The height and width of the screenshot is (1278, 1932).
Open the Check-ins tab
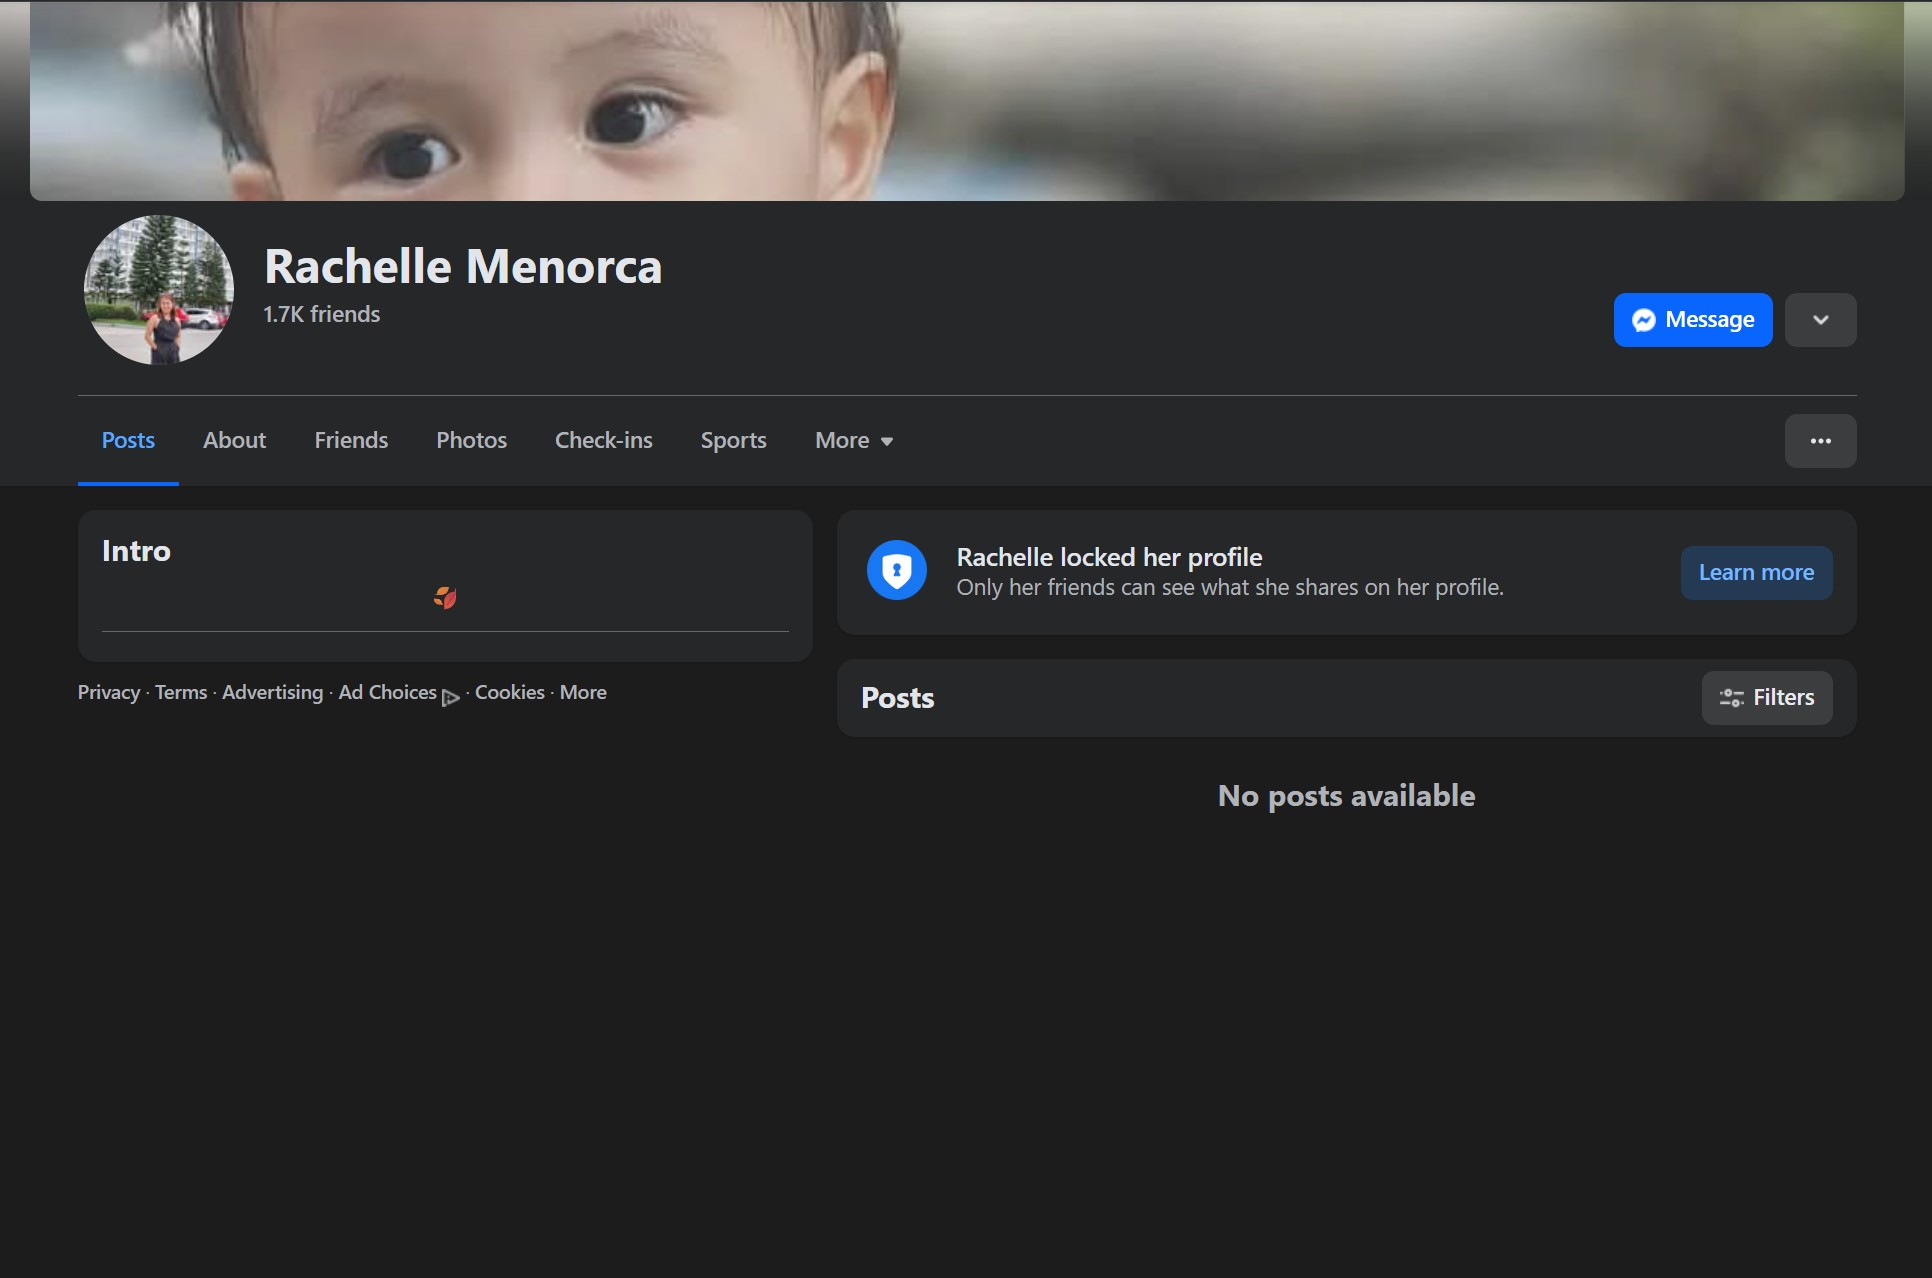[x=603, y=440]
